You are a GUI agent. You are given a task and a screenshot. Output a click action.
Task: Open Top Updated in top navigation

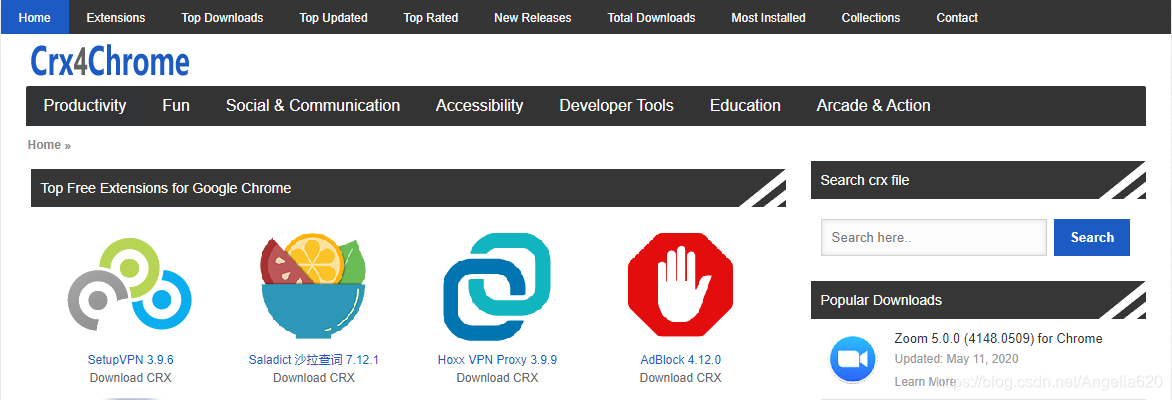(333, 17)
